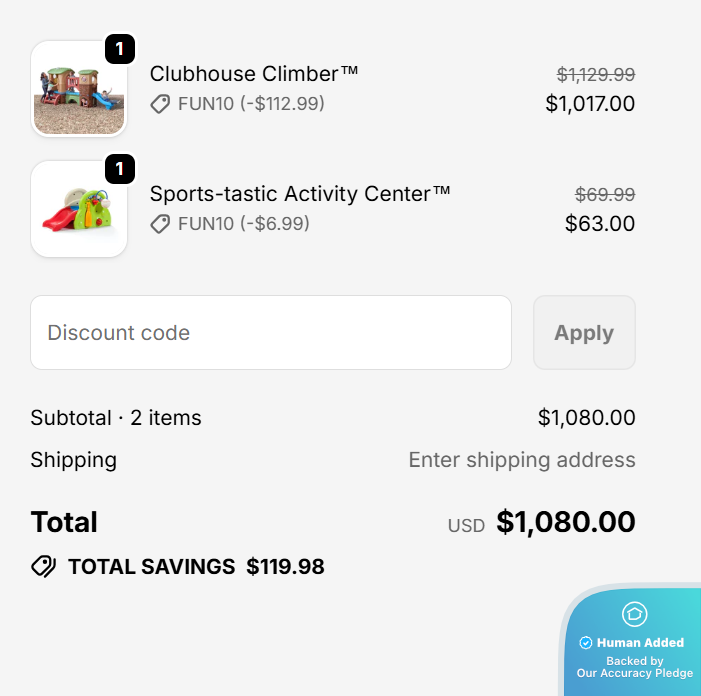Click the TOTAL SAVINGS $119.98 label
This screenshot has height=696, width=701.
point(196,567)
